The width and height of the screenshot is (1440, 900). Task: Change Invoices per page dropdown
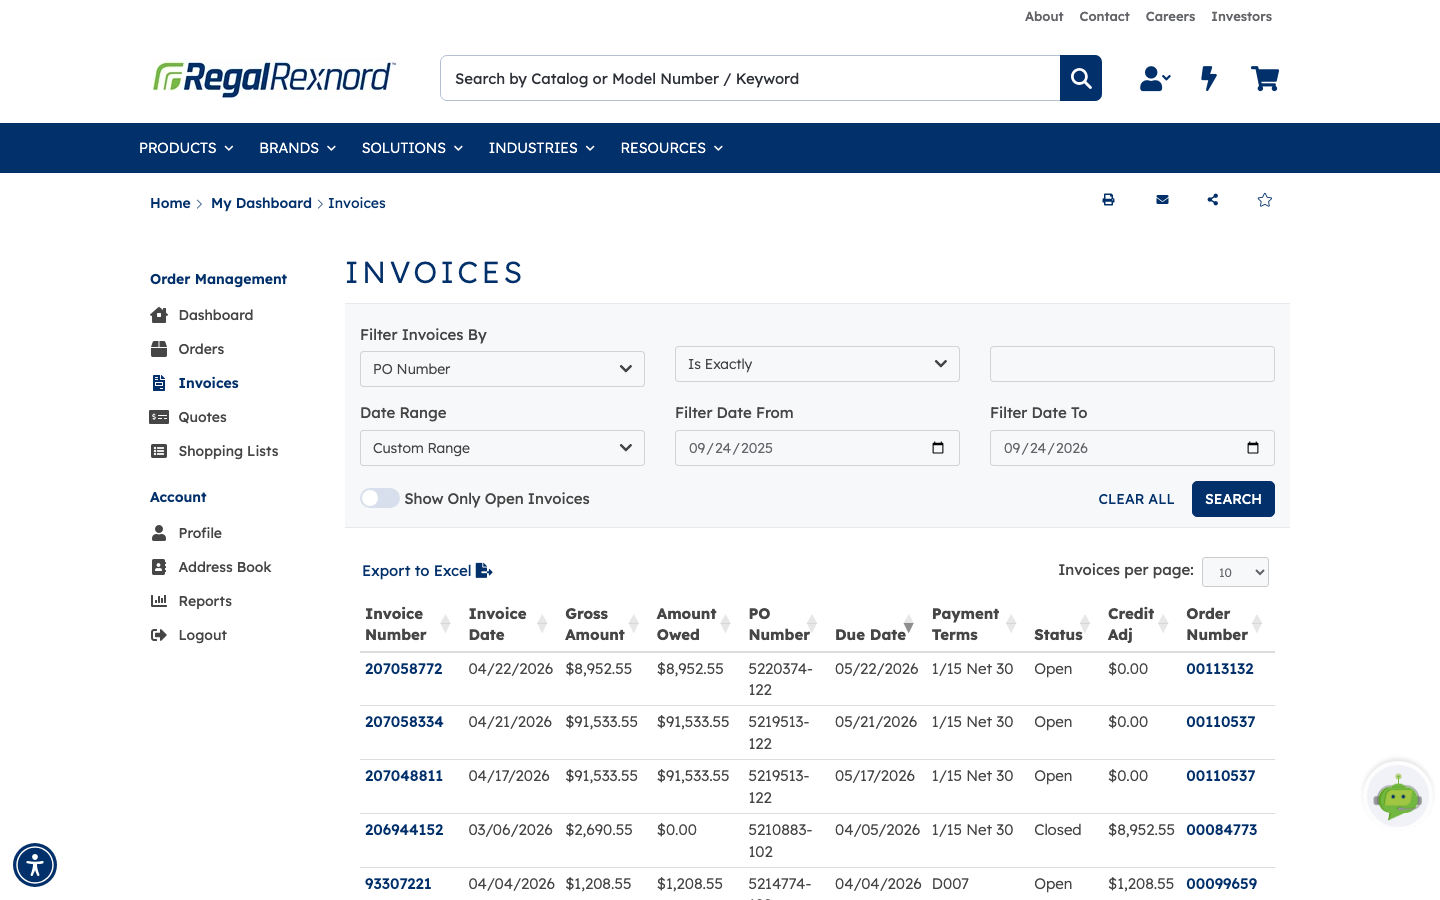[x=1235, y=572]
